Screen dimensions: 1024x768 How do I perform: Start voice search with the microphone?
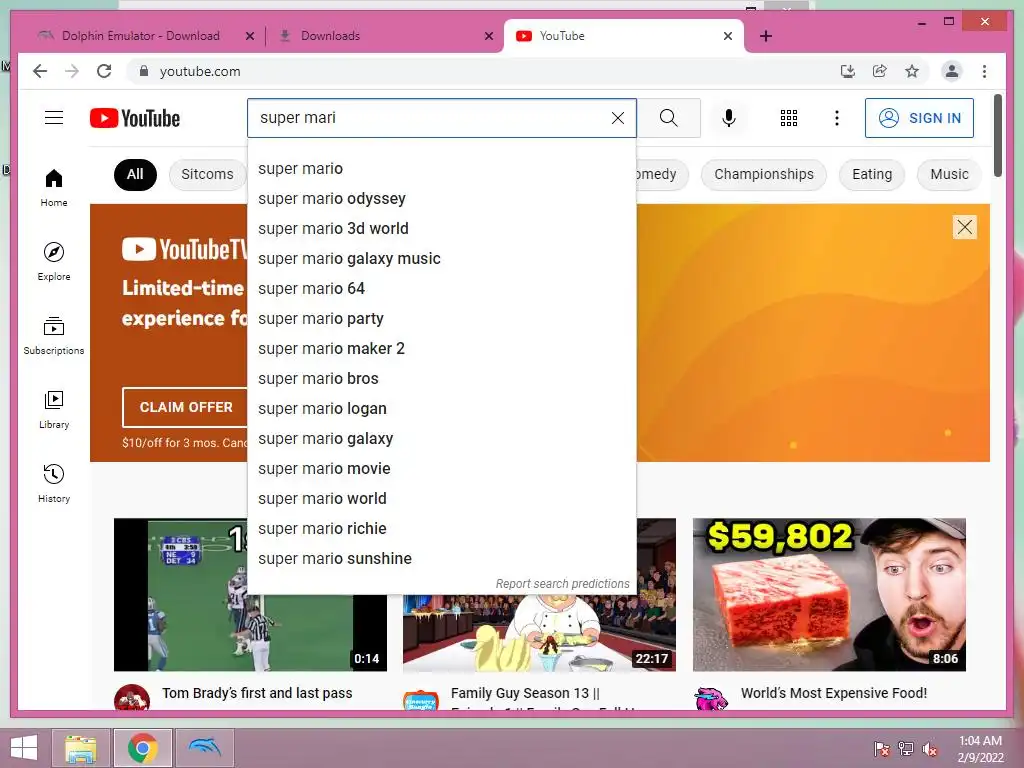tap(729, 118)
